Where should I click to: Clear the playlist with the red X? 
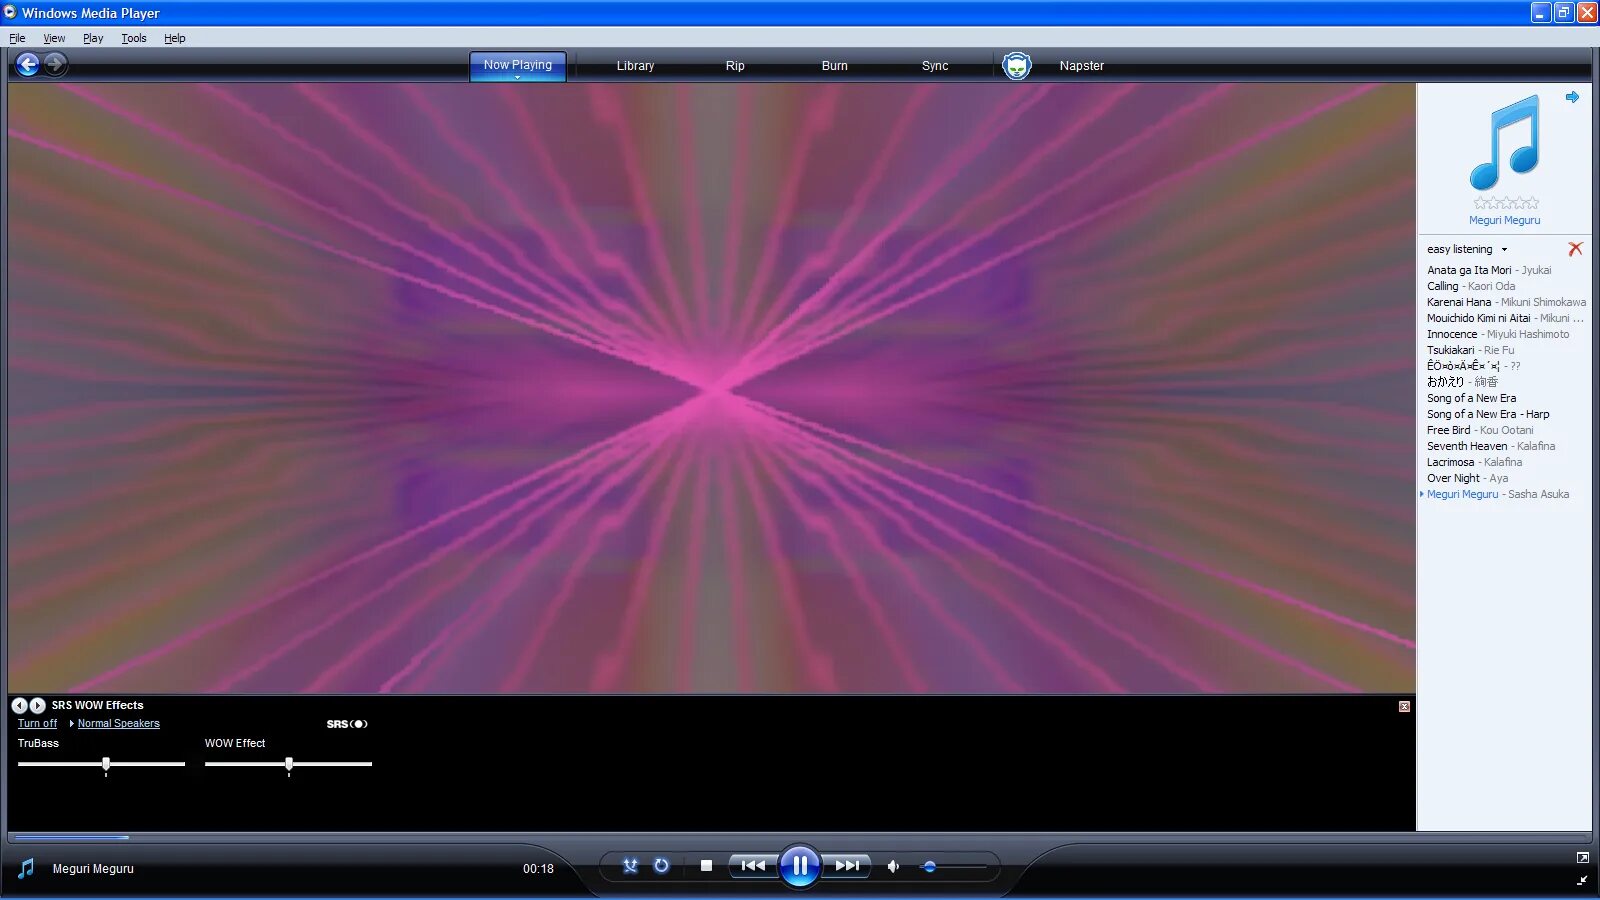click(1575, 249)
